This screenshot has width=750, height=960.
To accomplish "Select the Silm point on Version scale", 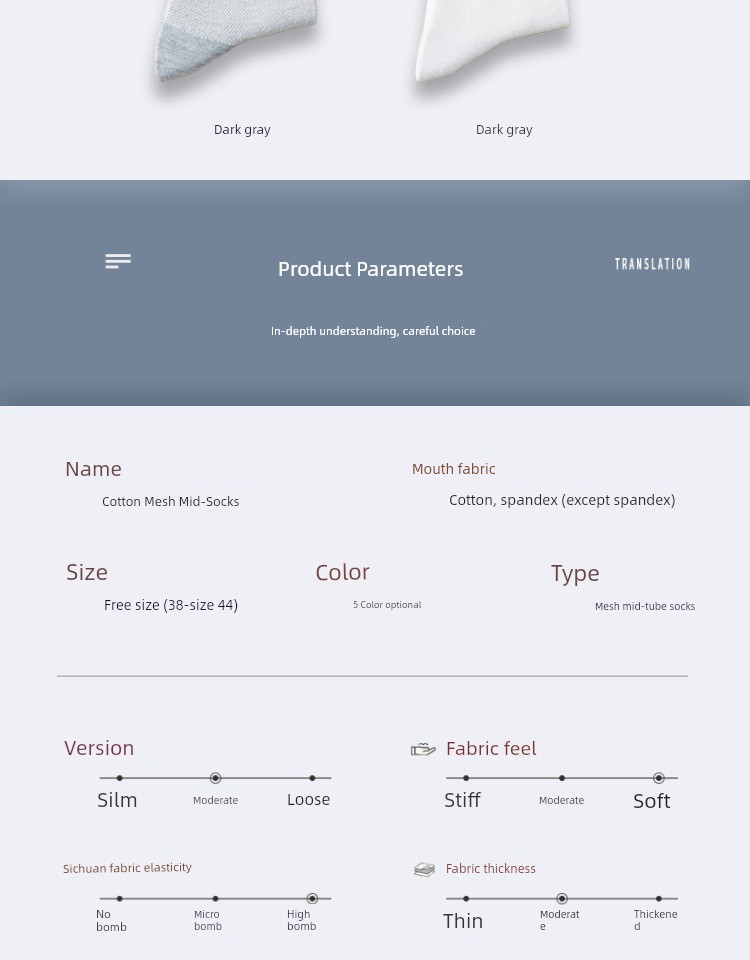I will [x=119, y=778].
